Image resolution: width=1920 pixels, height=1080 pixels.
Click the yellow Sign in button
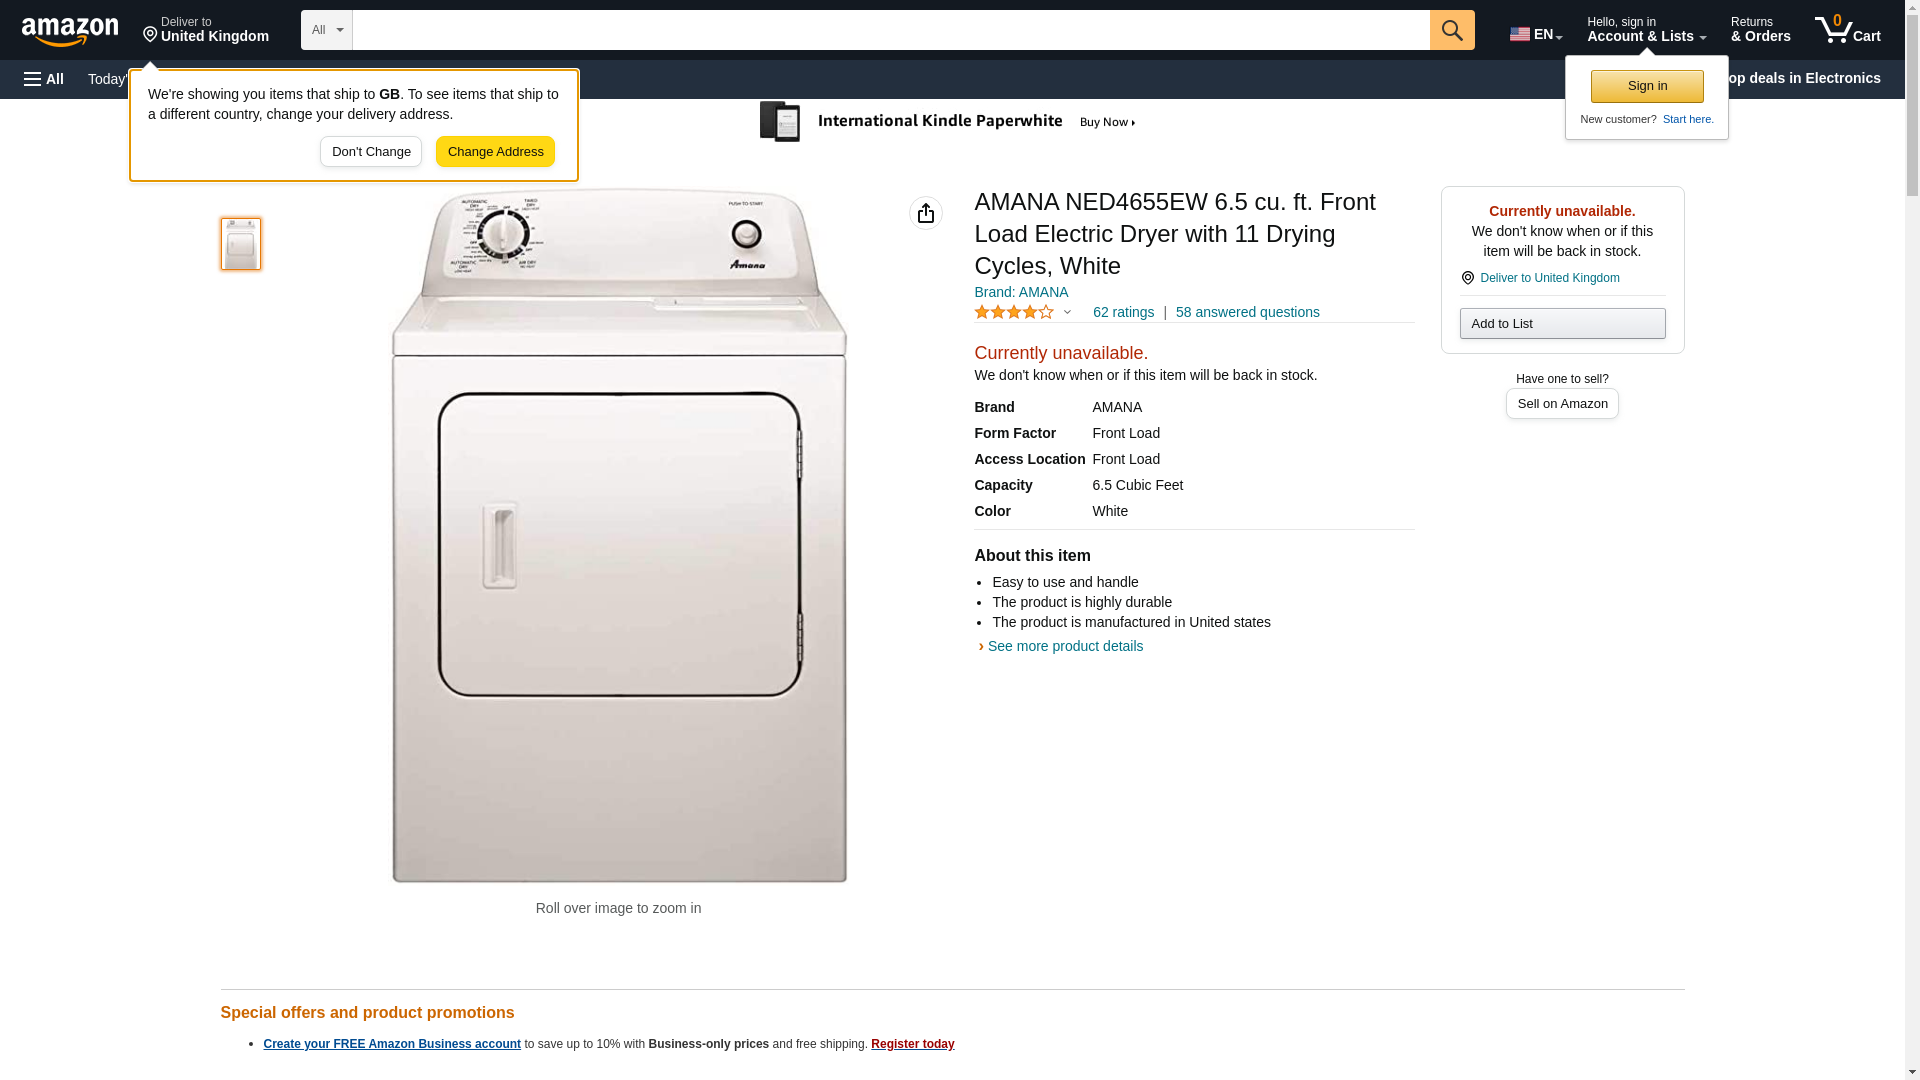[x=1647, y=86]
